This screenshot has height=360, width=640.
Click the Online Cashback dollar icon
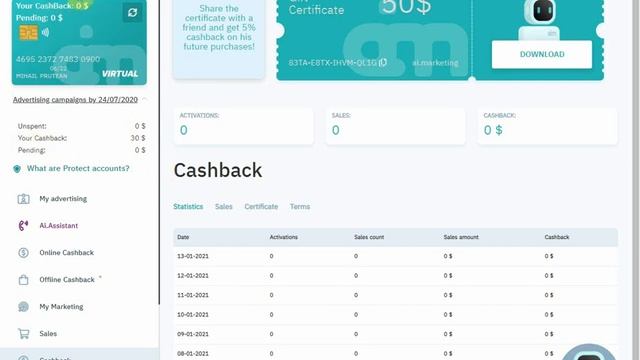tap(23, 253)
